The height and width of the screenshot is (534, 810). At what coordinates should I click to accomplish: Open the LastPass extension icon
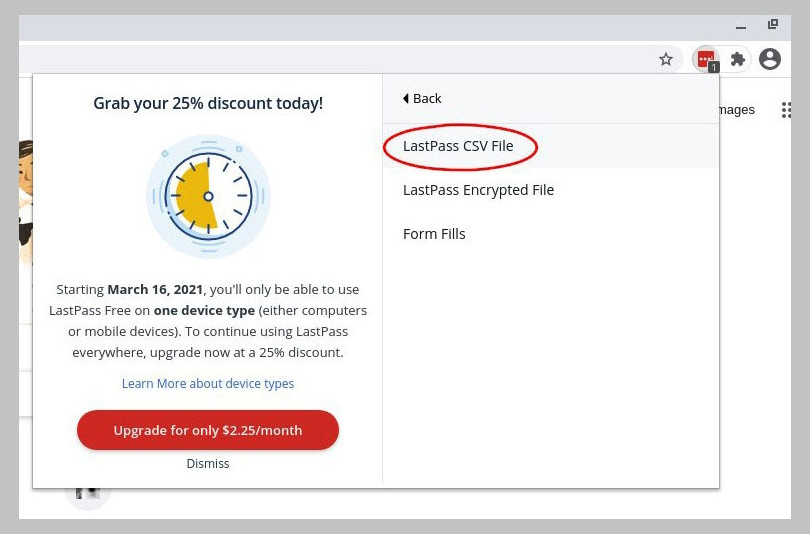click(x=706, y=59)
